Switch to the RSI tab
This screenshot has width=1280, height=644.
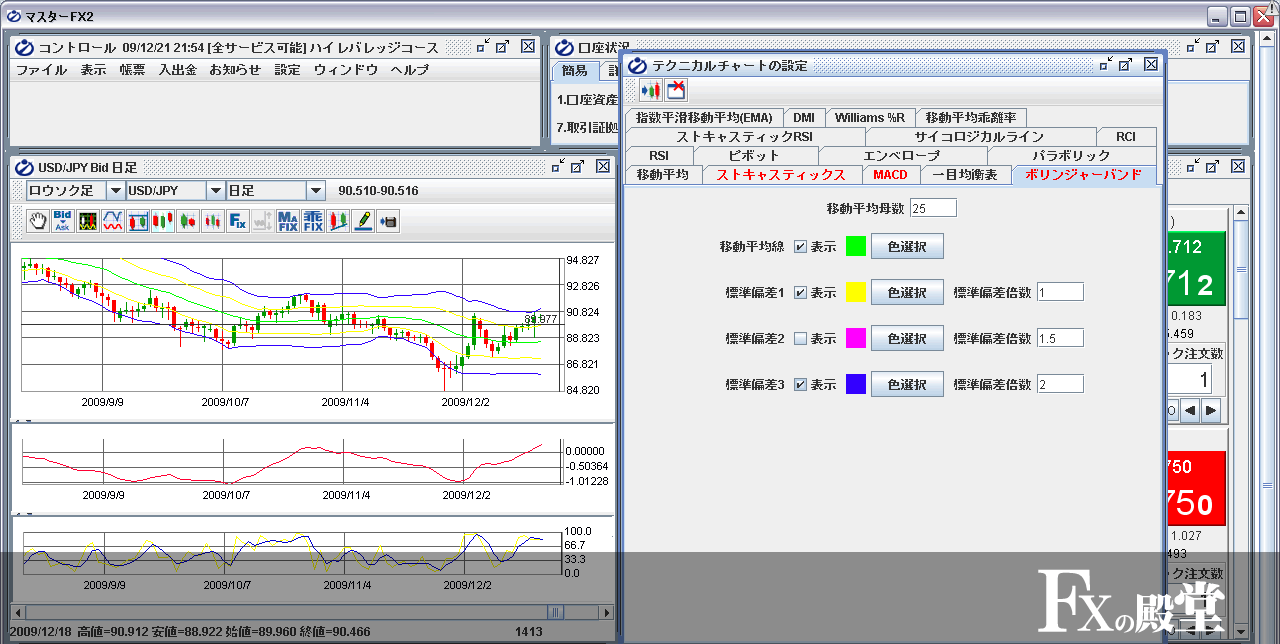pos(659,156)
